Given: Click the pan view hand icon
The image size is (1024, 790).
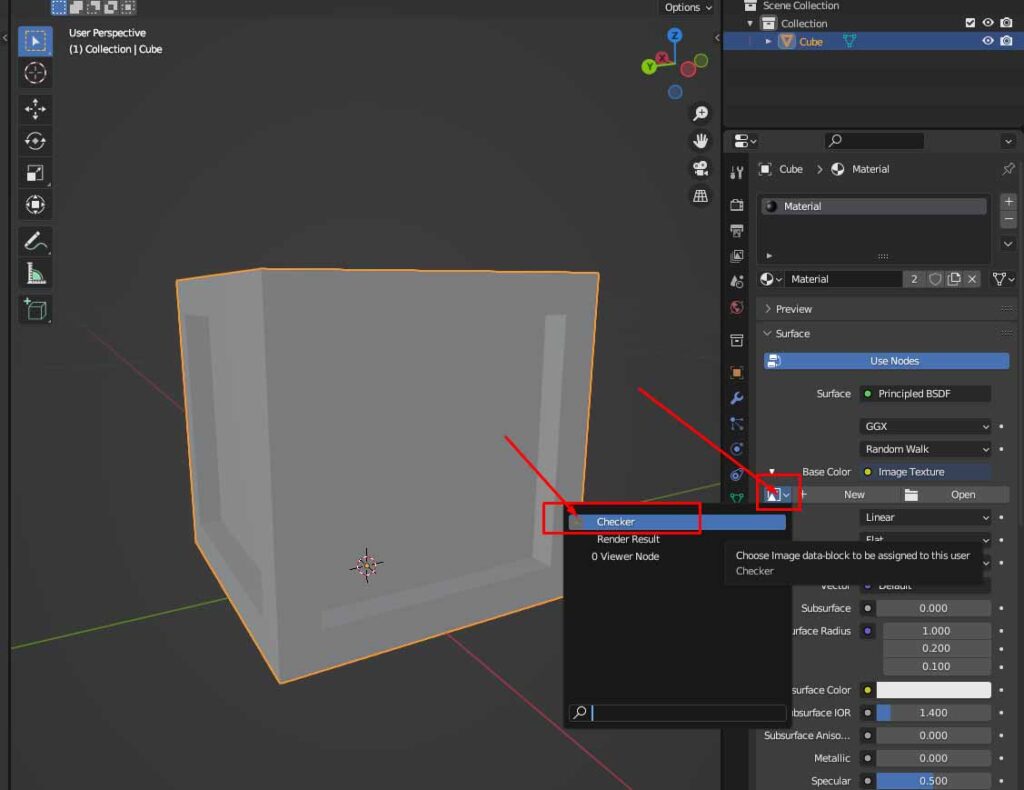Looking at the screenshot, I should (700, 141).
